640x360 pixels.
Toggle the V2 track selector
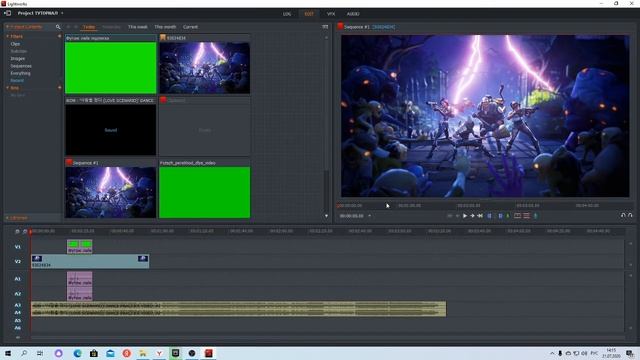coord(18,262)
